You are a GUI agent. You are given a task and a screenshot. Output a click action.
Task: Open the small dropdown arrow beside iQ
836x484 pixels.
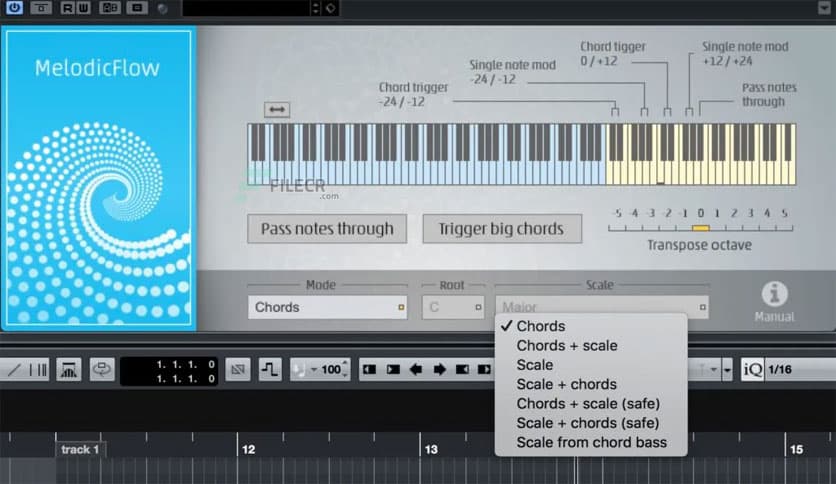727,370
